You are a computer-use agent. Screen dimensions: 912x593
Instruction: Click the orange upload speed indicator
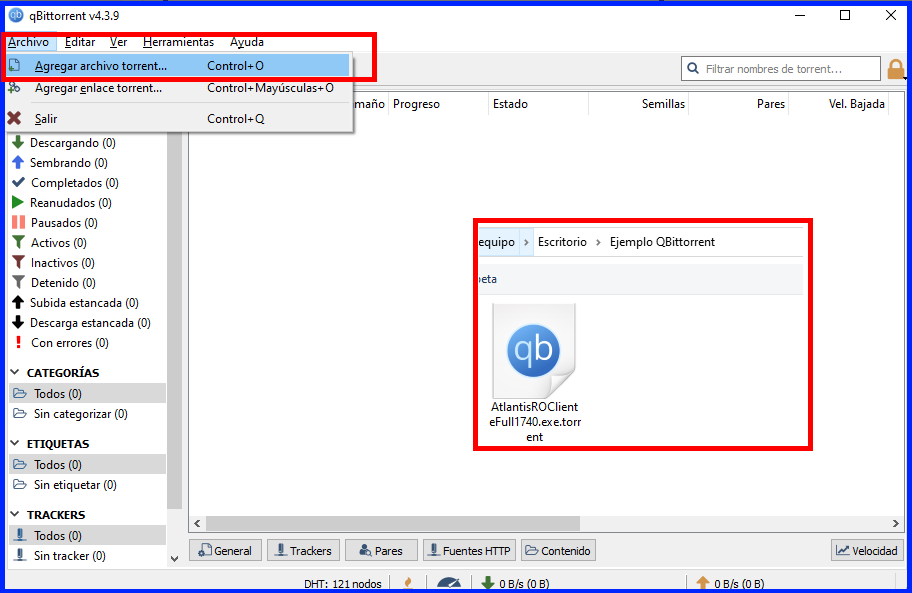tap(730, 583)
